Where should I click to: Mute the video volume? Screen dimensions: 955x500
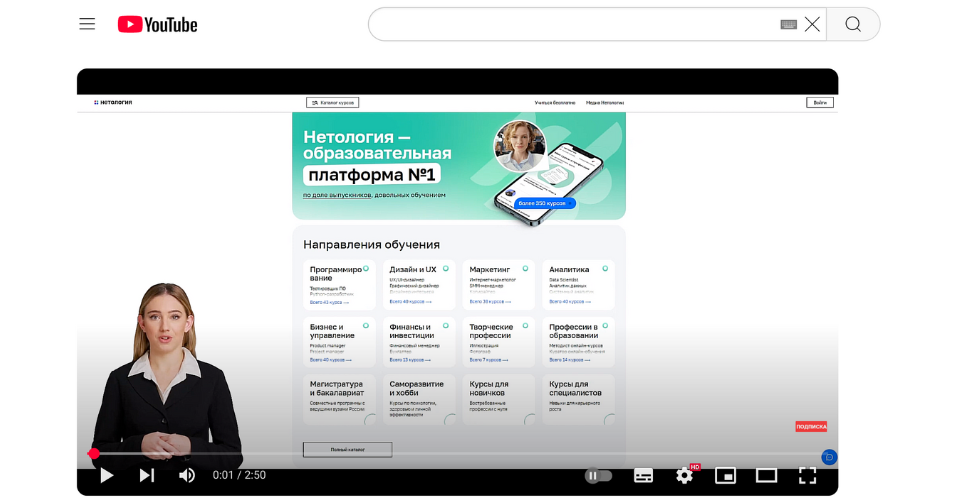click(187, 475)
